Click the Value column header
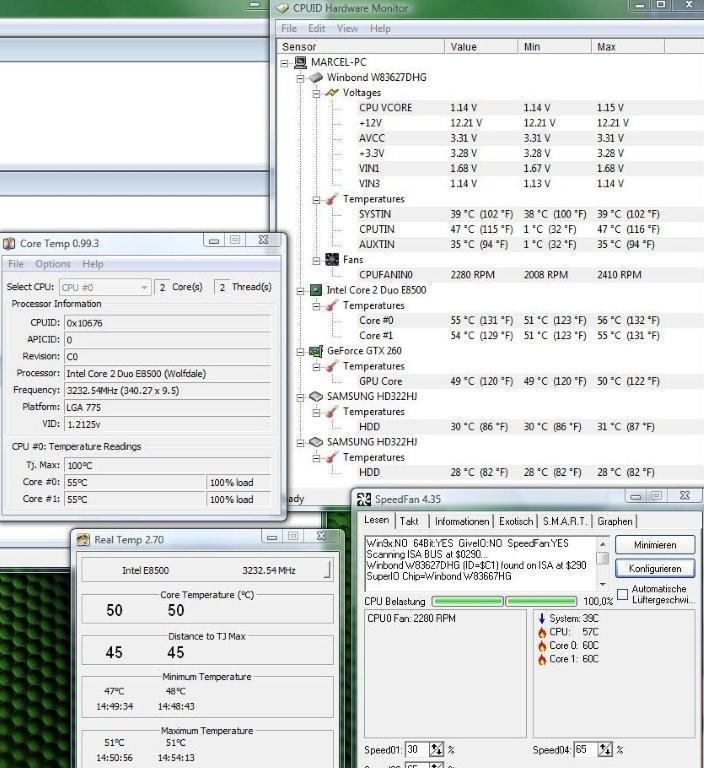704x768 pixels. (481, 47)
